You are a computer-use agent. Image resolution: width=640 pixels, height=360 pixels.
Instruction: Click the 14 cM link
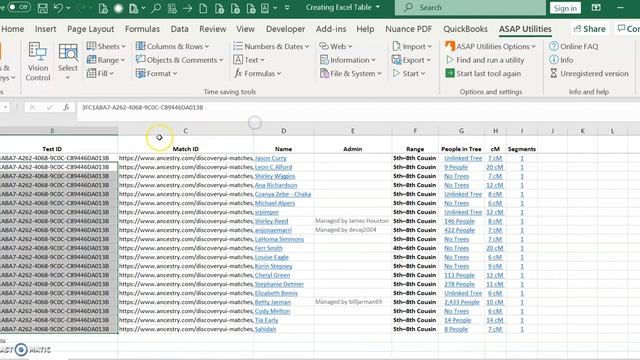[x=495, y=320]
